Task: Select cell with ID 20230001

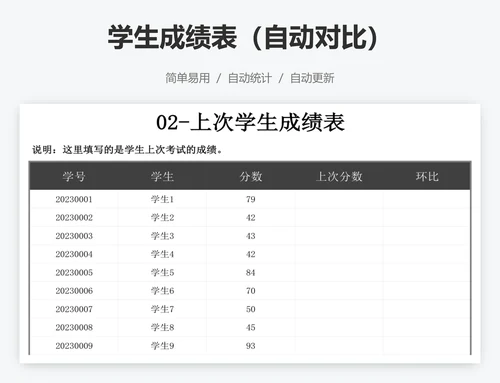Action: 74,199
